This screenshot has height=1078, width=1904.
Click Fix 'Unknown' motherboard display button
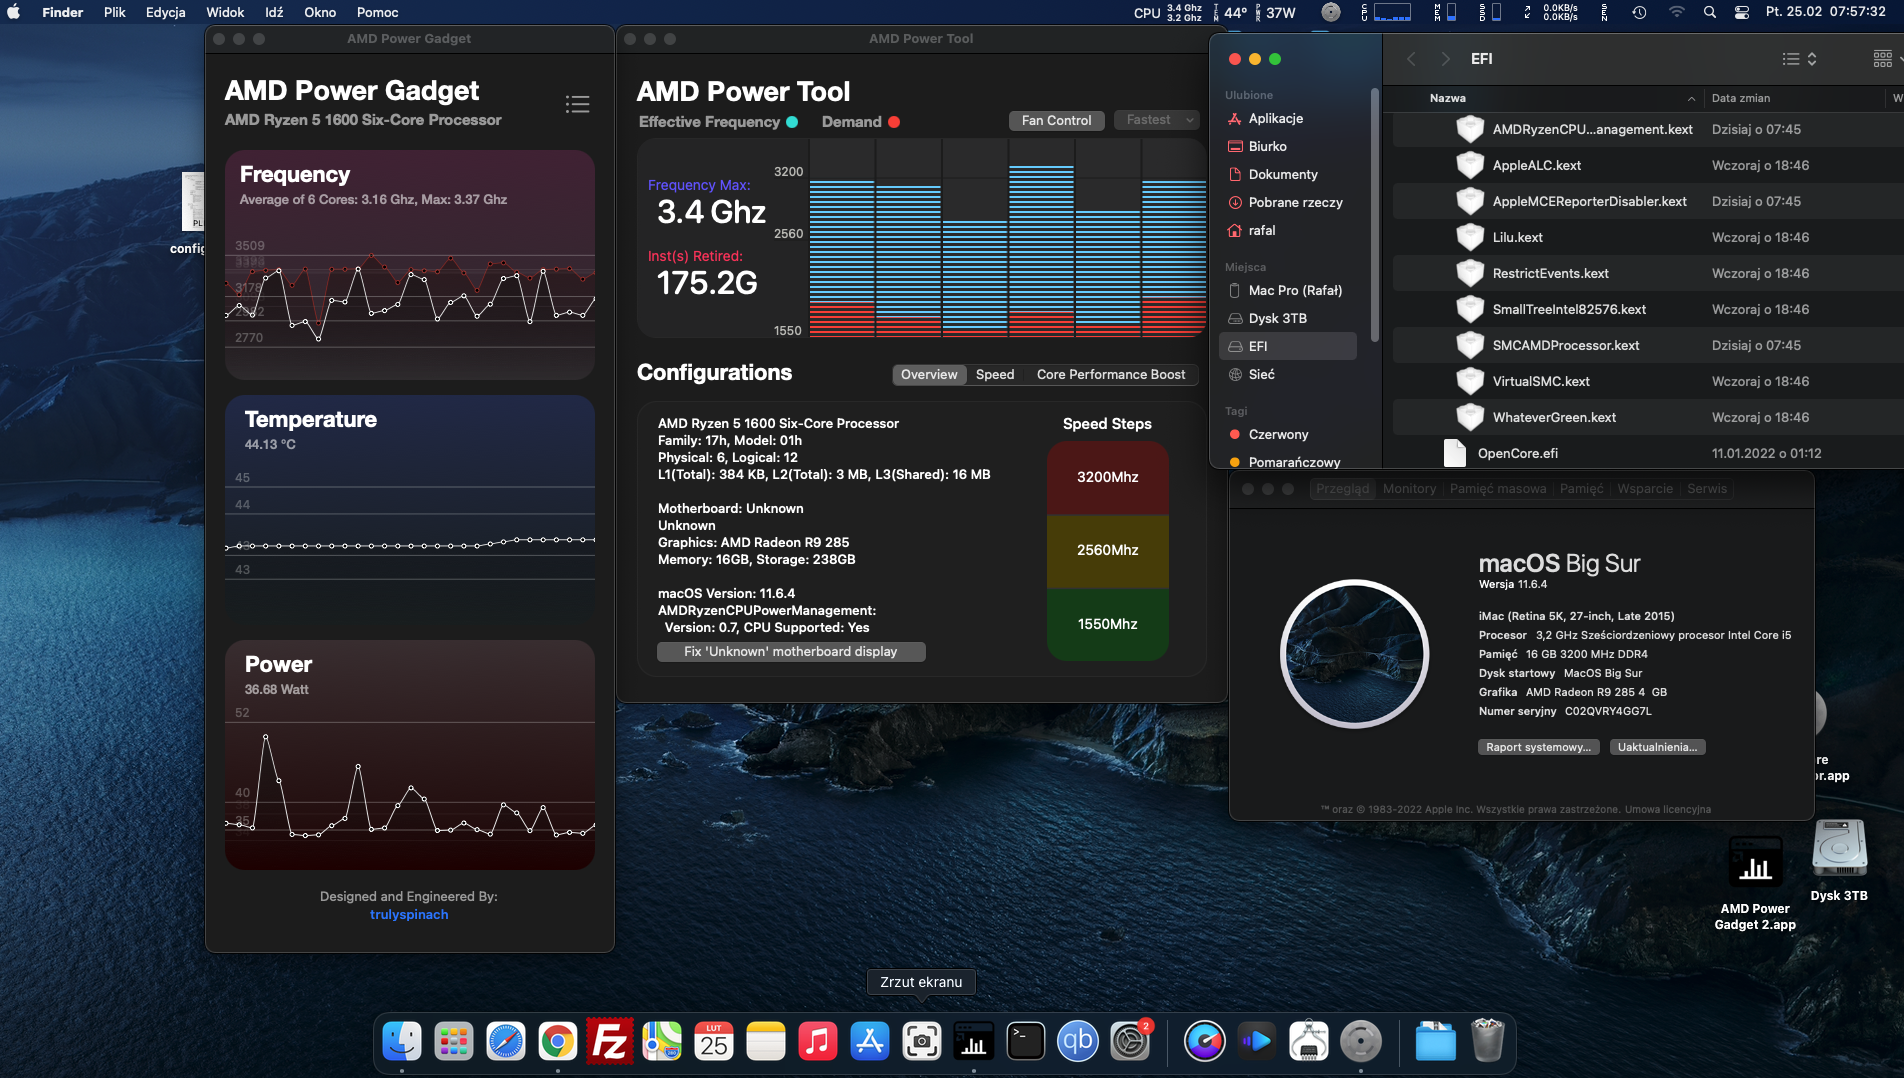coord(790,651)
